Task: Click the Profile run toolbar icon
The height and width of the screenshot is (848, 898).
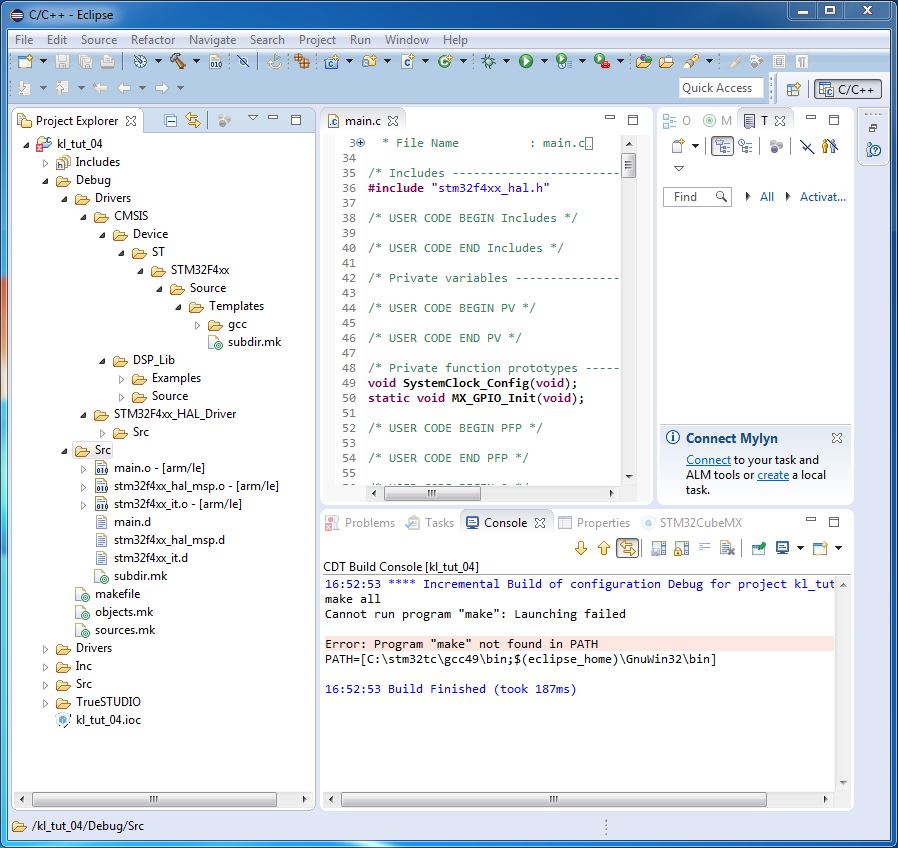Action: 564,61
